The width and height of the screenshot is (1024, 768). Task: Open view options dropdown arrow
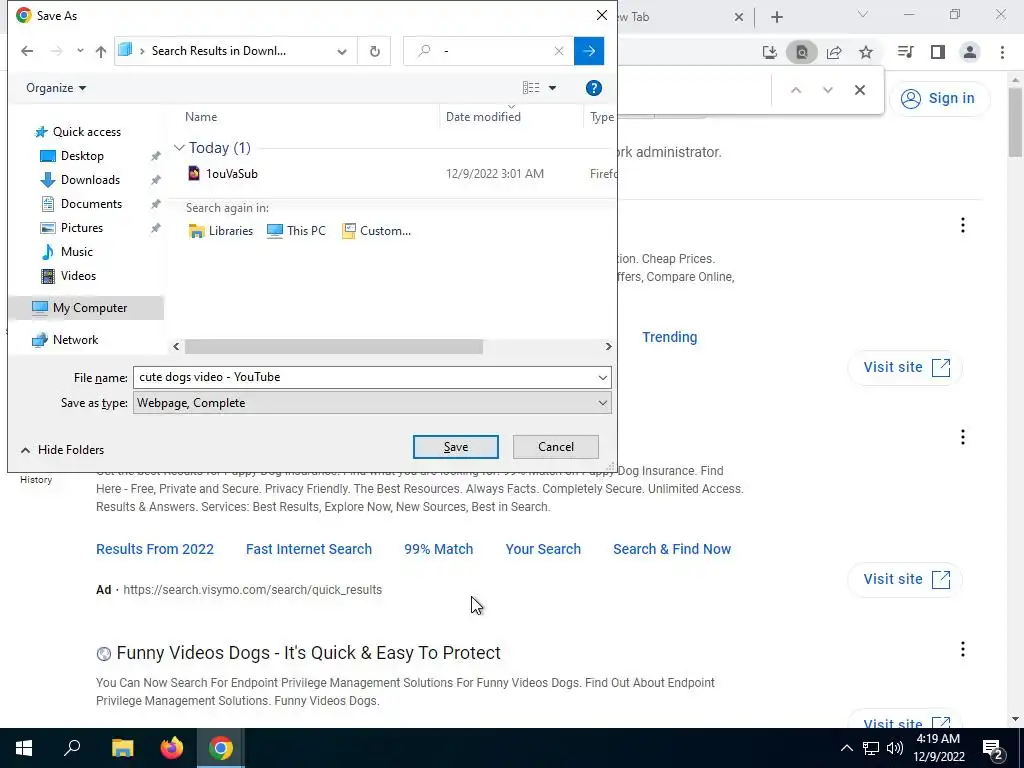pos(552,88)
